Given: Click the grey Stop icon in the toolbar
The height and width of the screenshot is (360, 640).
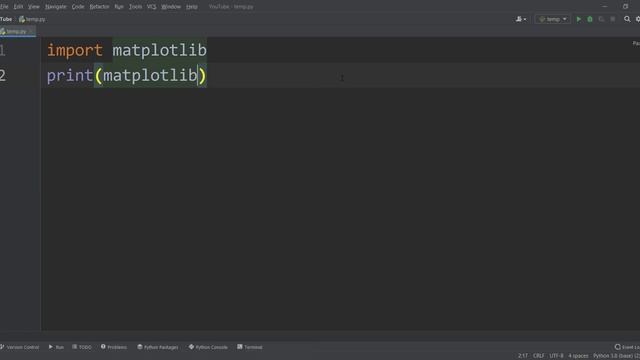Looking at the screenshot, I should click(613, 19).
